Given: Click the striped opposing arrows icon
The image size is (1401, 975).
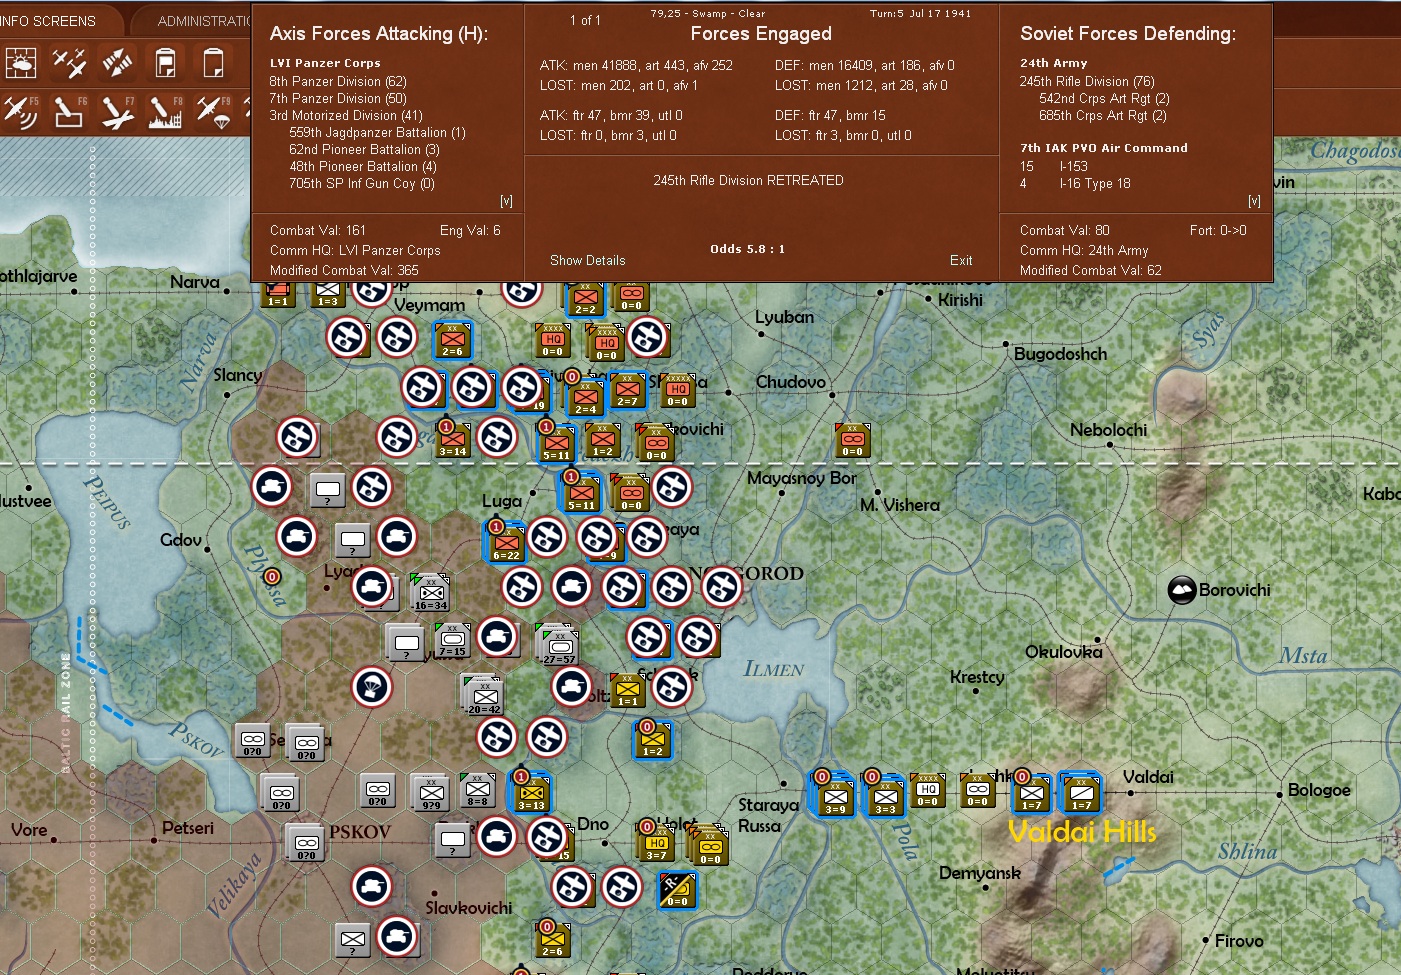Looking at the screenshot, I should 117,63.
